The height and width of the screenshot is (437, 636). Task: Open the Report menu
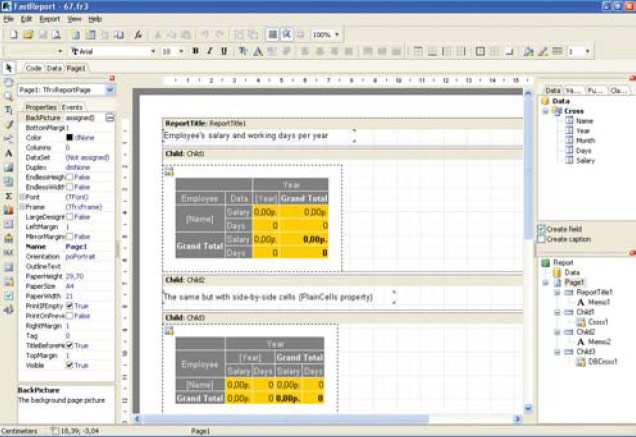coord(49,19)
